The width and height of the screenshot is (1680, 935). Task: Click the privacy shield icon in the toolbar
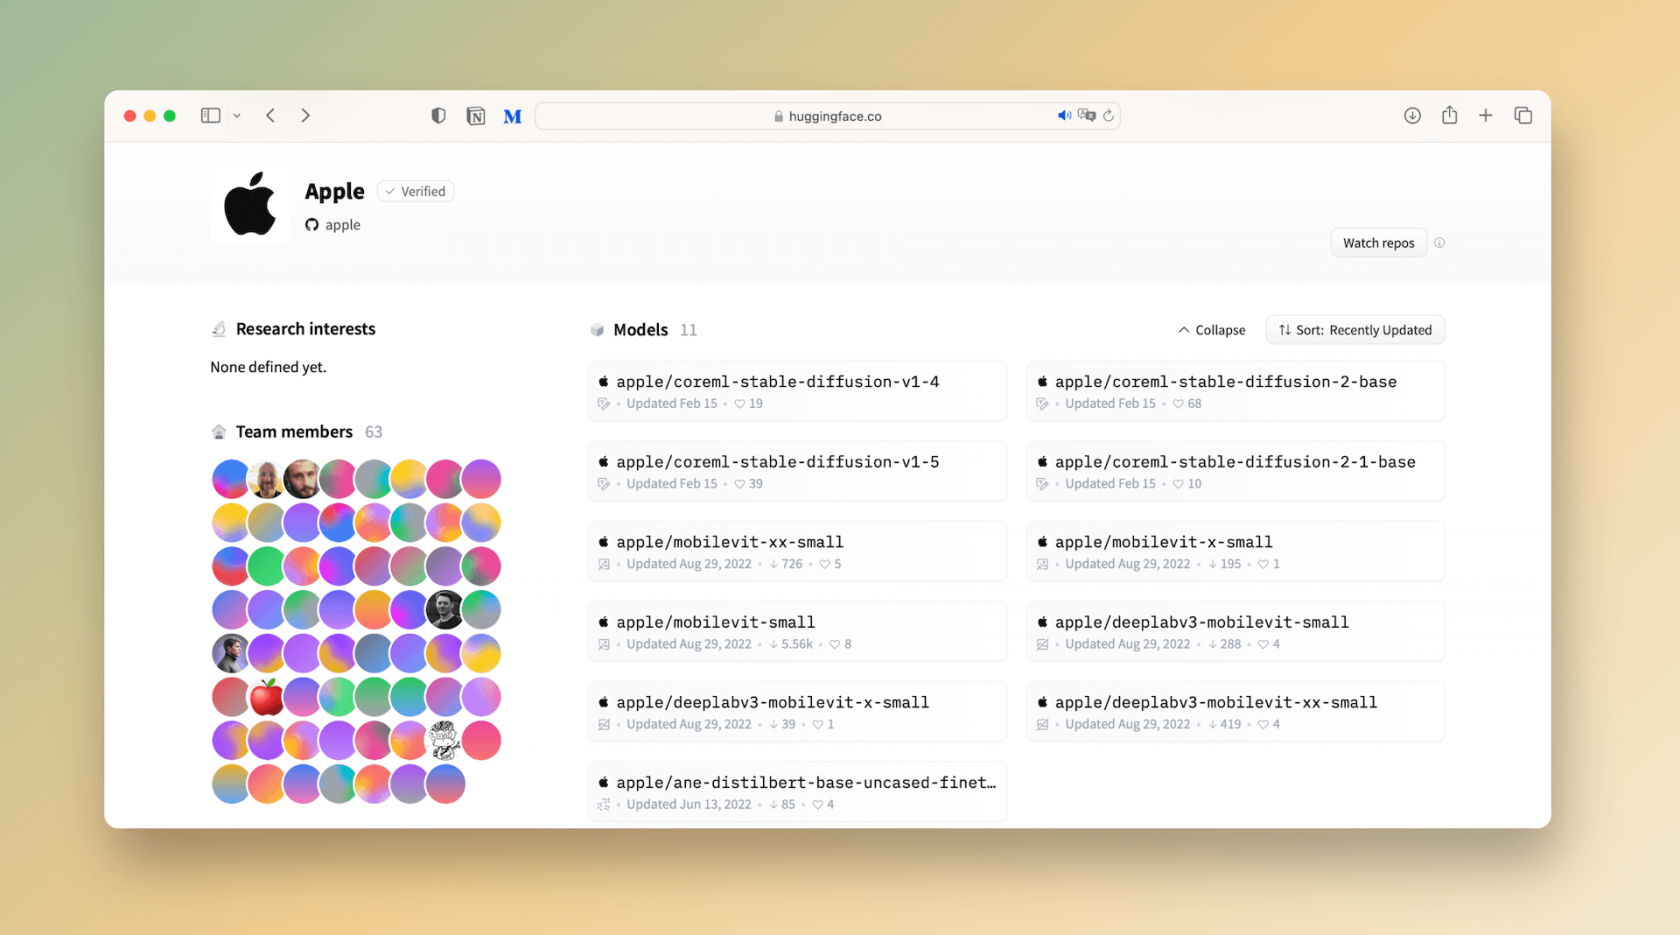[x=438, y=115]
